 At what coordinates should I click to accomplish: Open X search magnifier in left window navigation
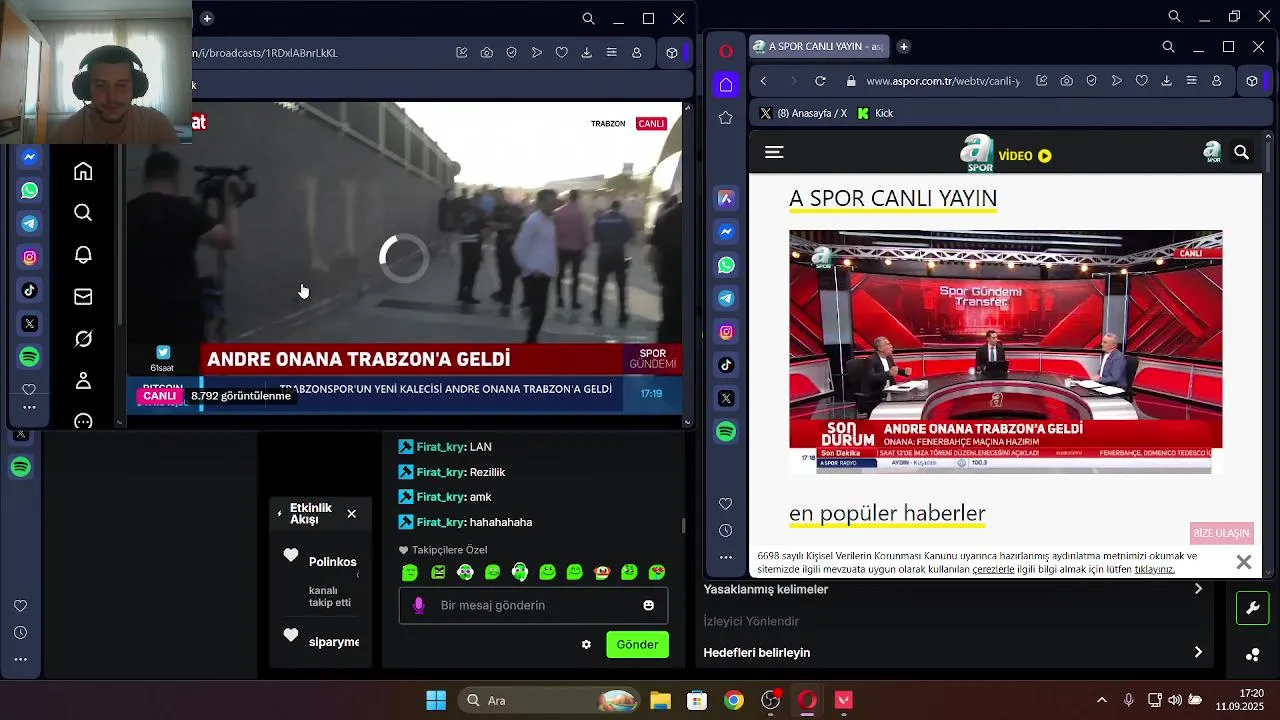83,212
